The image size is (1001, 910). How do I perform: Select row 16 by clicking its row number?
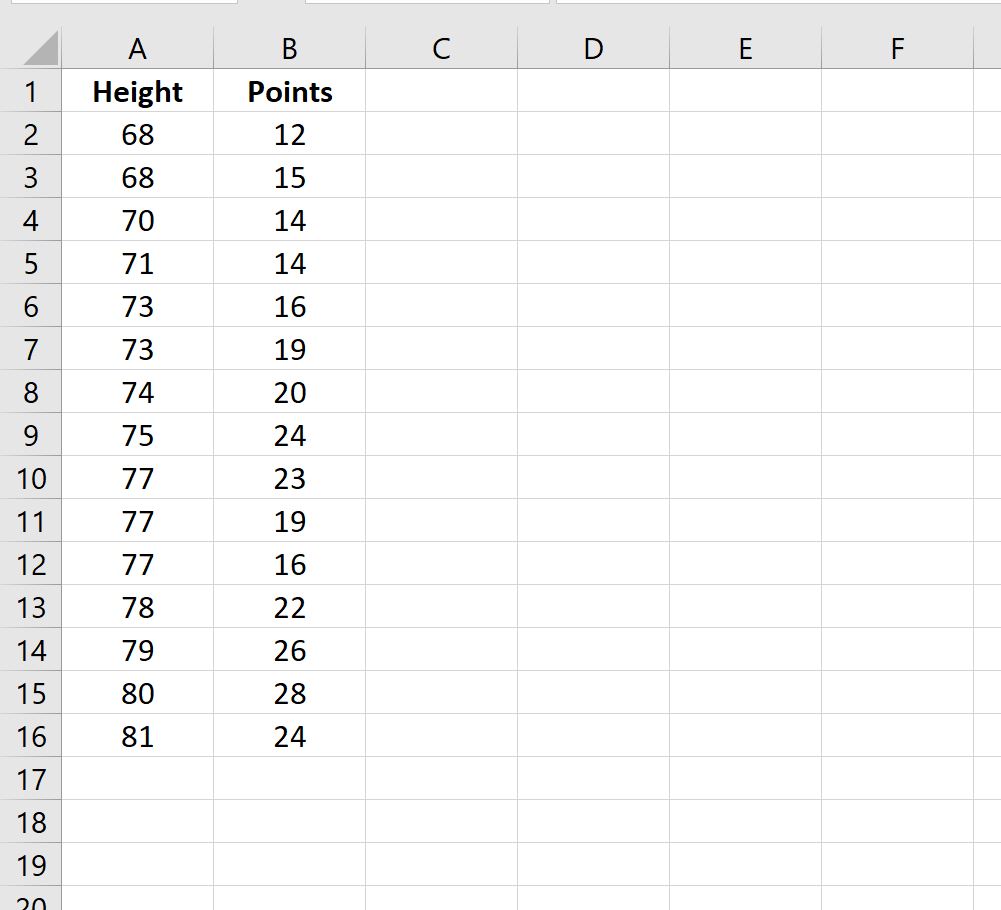click(x=31, y=736)
